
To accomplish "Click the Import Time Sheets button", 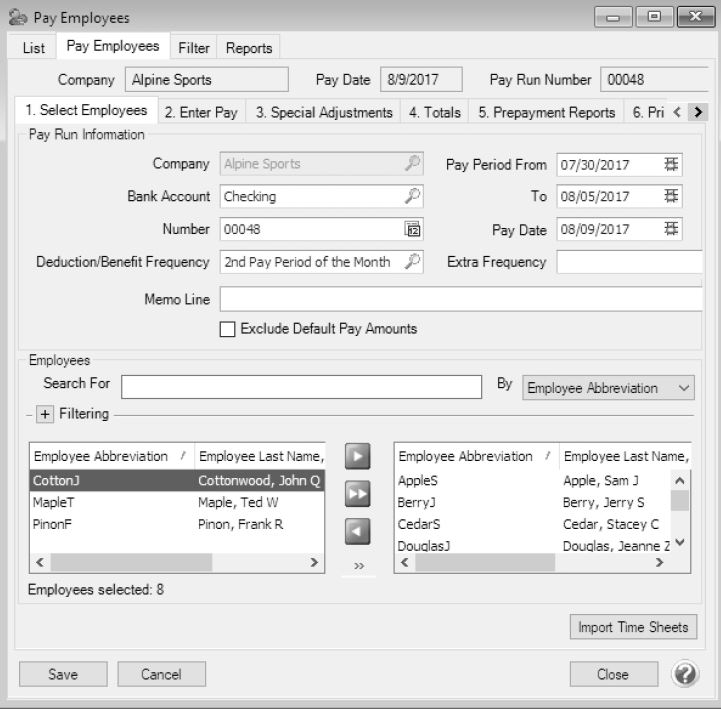I will pyautogui.click(x=633, y=627).
